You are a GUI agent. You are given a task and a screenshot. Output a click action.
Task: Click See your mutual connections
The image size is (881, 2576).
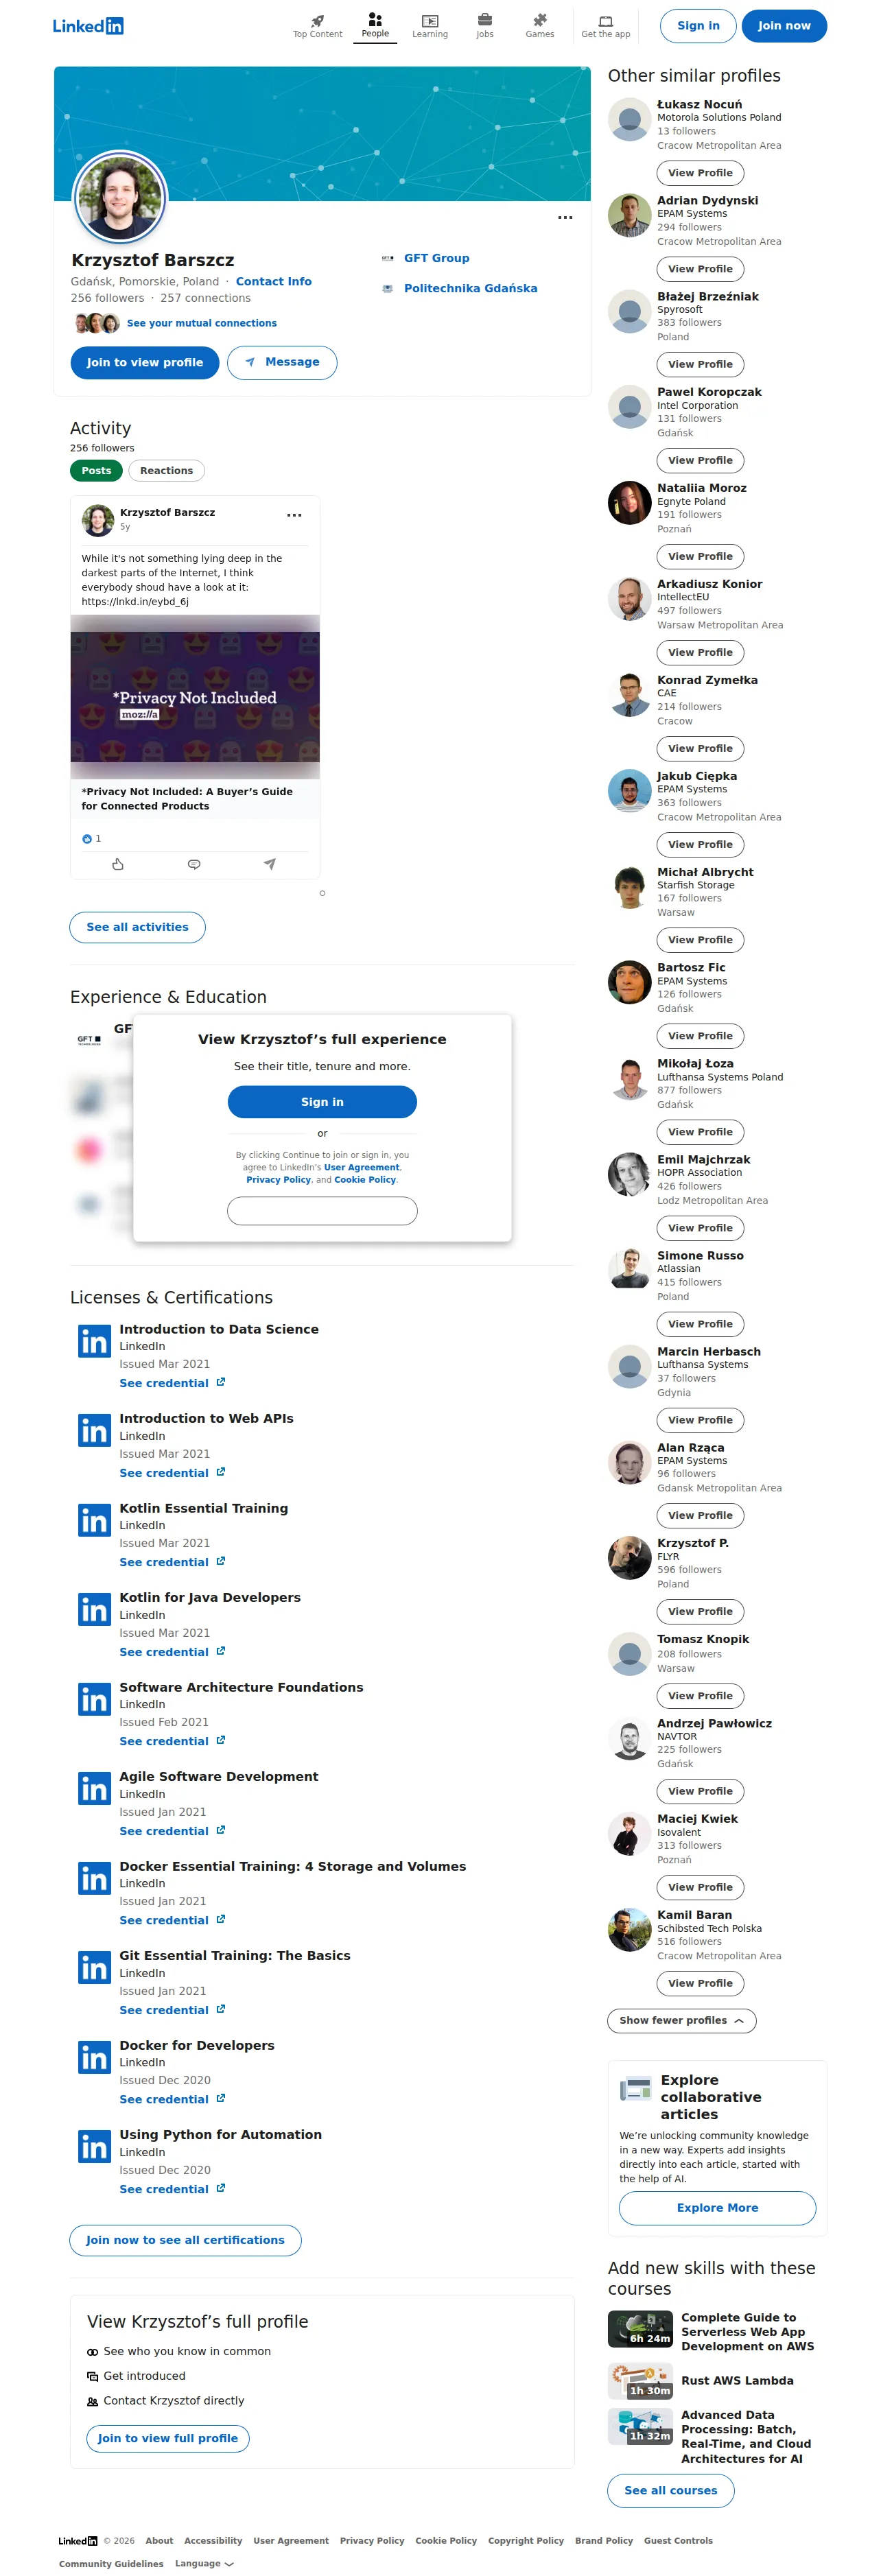click(202, 323)
